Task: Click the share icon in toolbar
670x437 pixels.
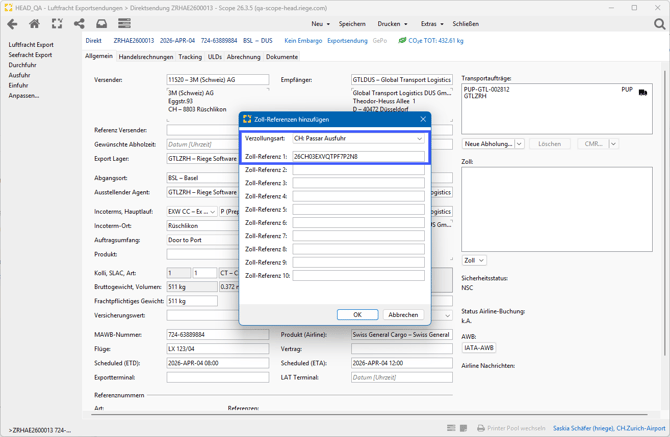Action: tap(79, 24)
